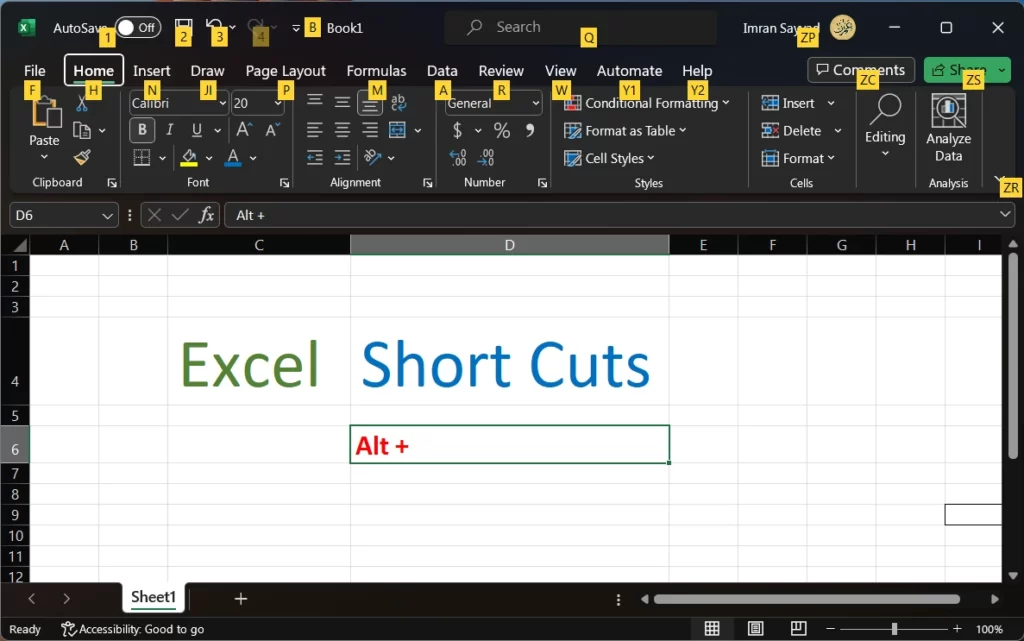Click Delete in Cells group
Image resolution: width=1024 pixels, height=641 pixels.
coord(792,131)
